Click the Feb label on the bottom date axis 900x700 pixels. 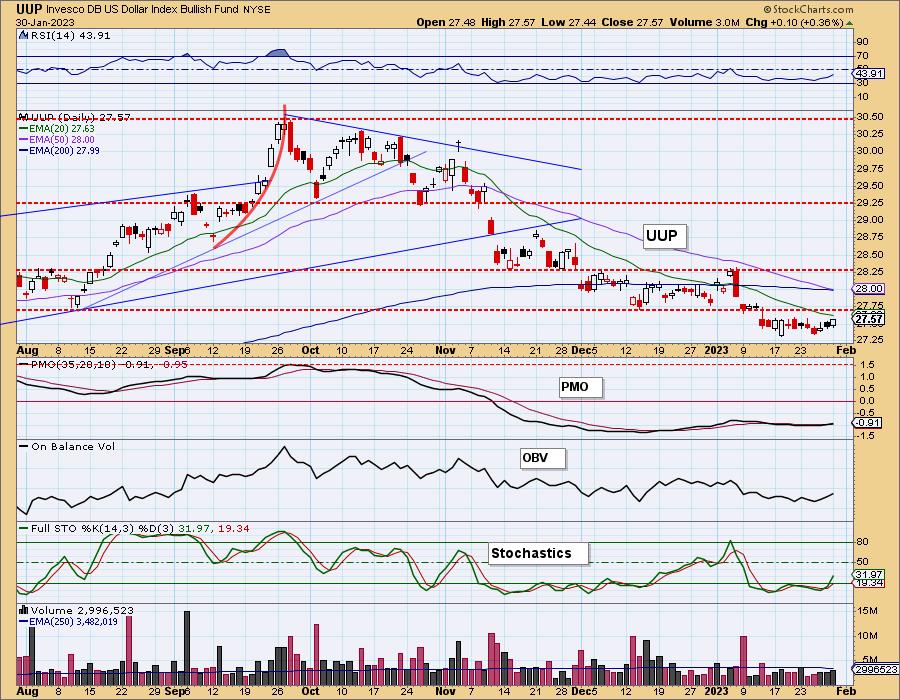click(847, 691)
